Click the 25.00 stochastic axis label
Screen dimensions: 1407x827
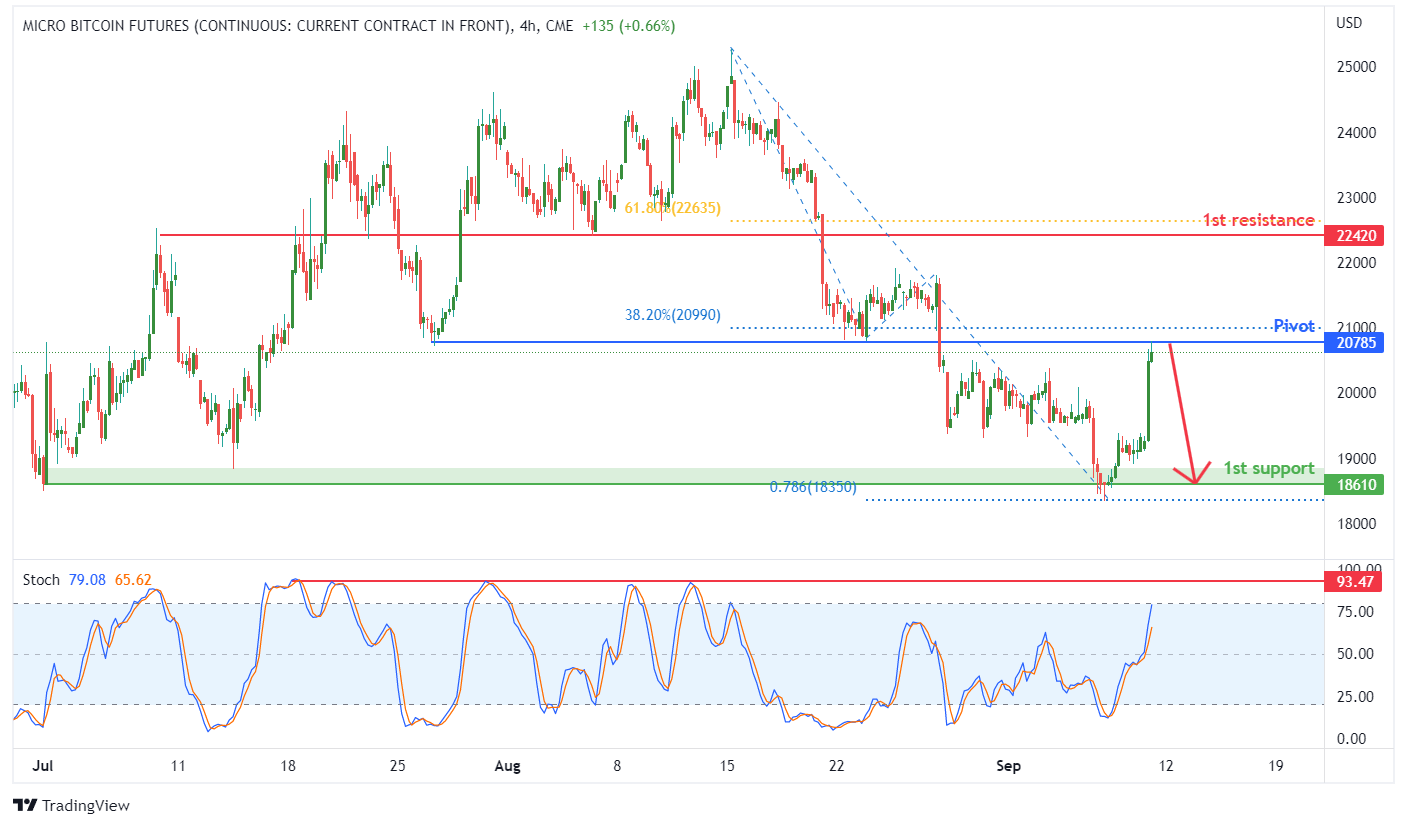point(1354,697)
